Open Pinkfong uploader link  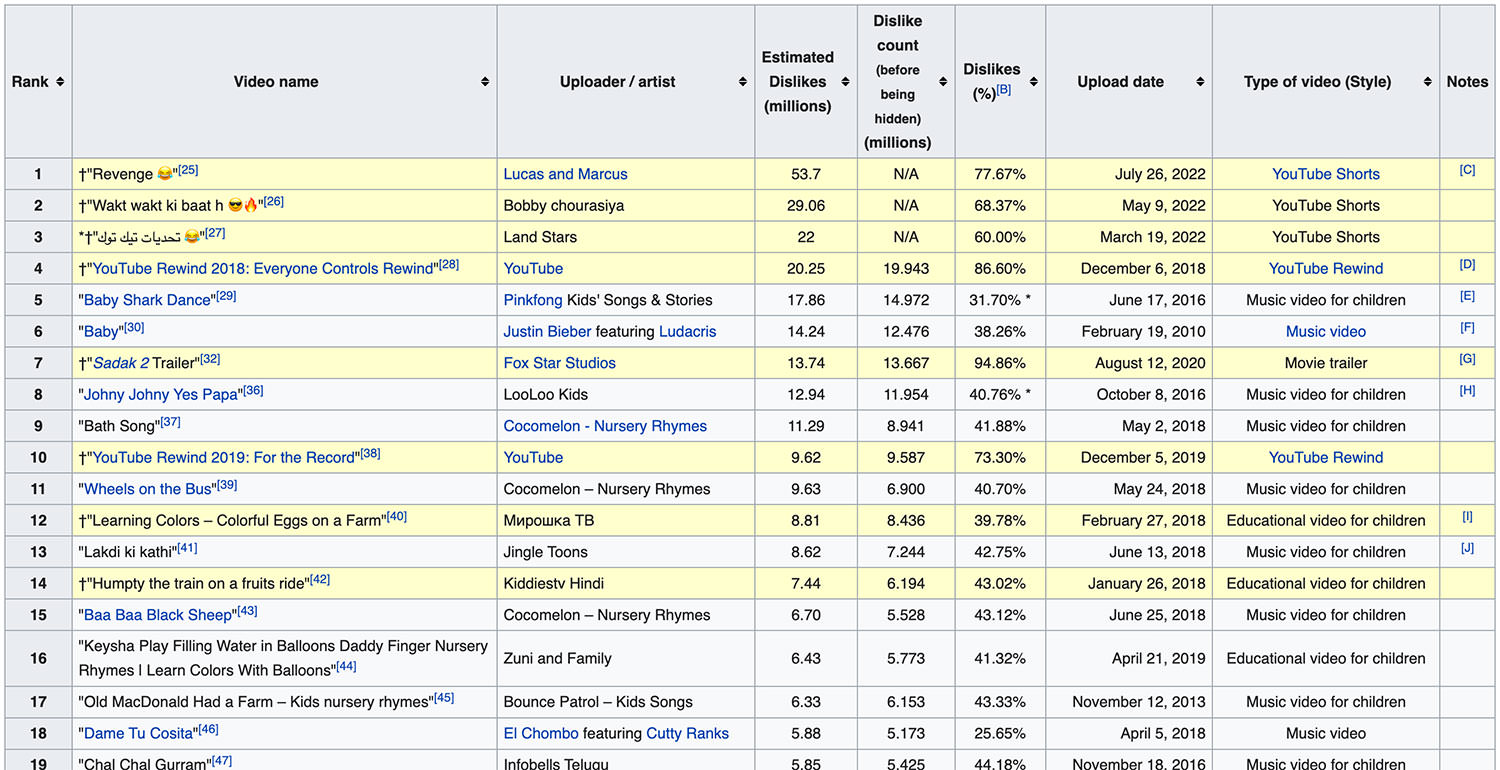534,300
